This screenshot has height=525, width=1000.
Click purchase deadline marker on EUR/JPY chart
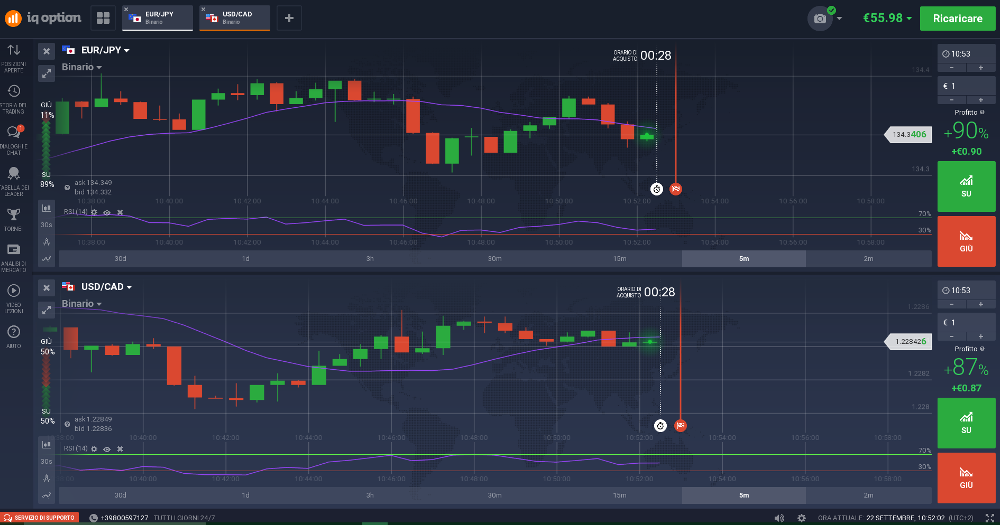click(x=656, y=189)
